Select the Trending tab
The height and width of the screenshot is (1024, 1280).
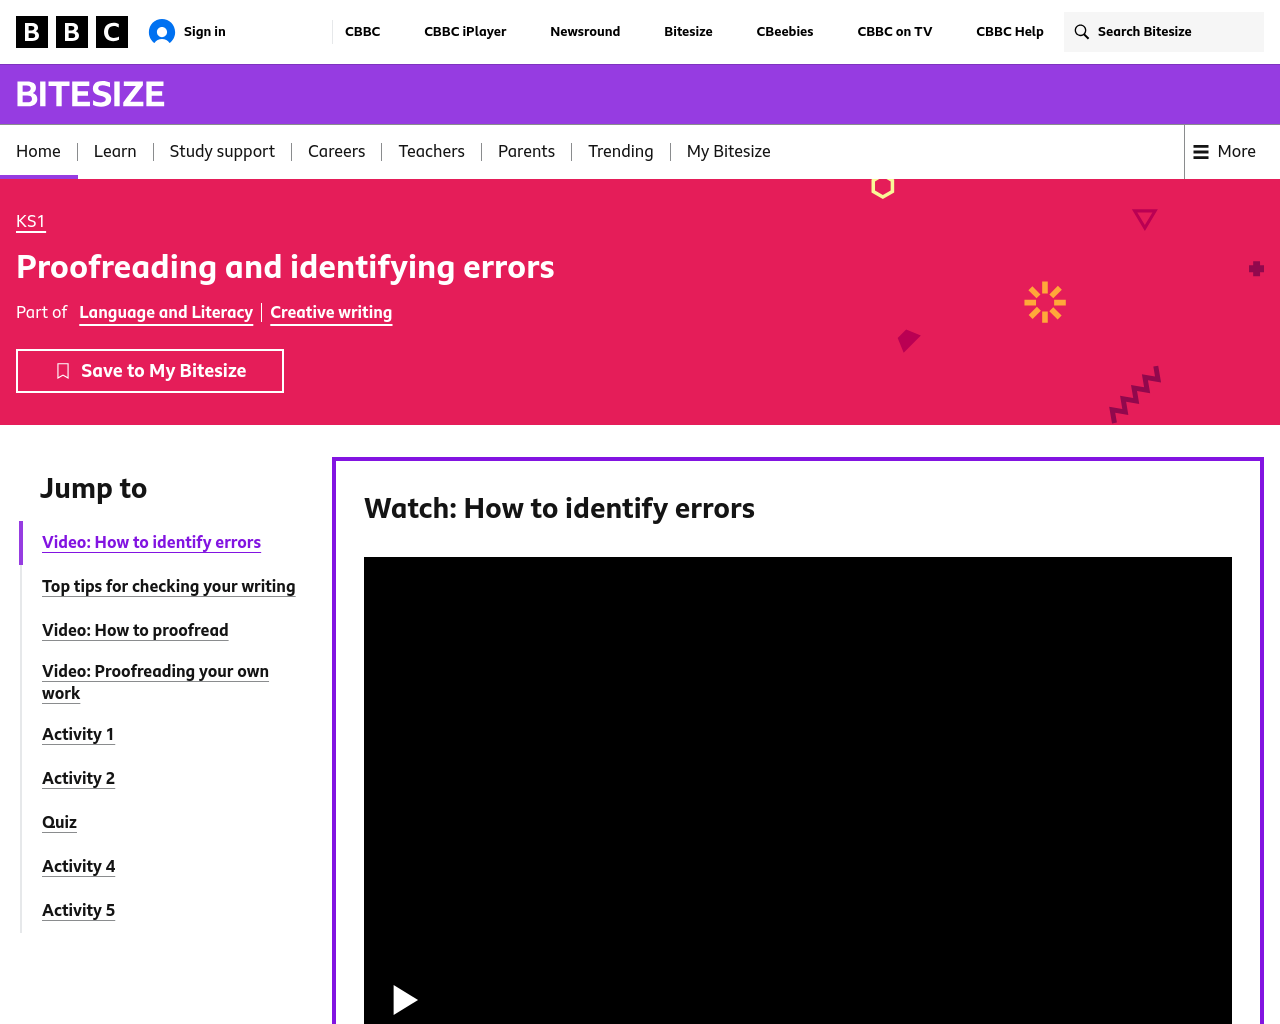click(620, 152)
